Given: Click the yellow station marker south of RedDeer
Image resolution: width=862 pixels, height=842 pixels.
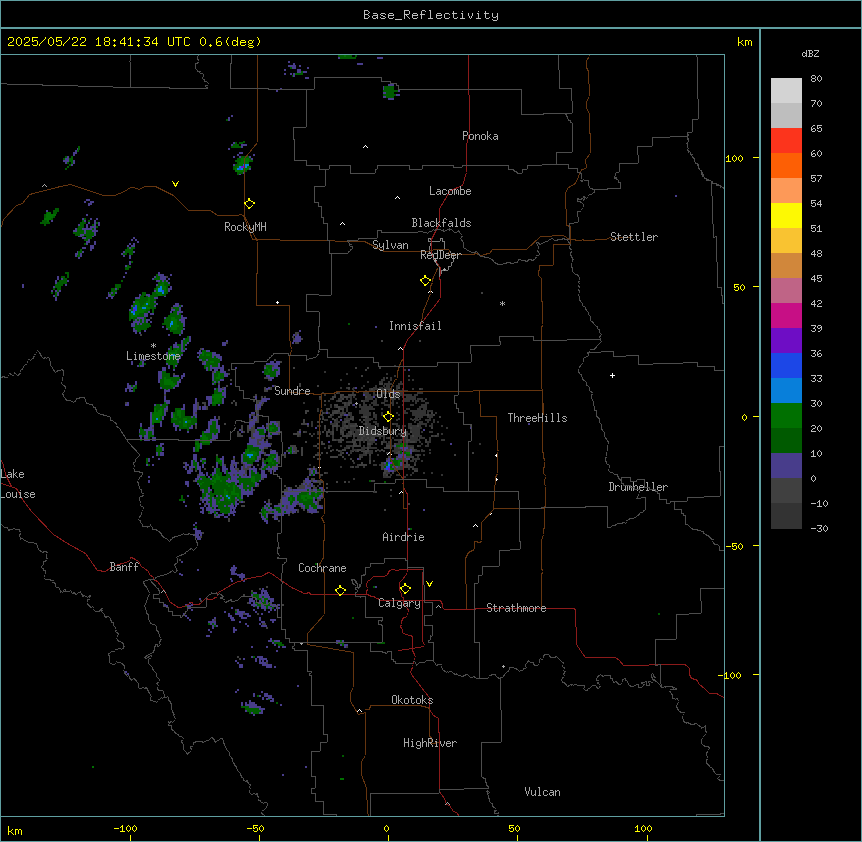Looking at the screenshot, I should [426, 281].
